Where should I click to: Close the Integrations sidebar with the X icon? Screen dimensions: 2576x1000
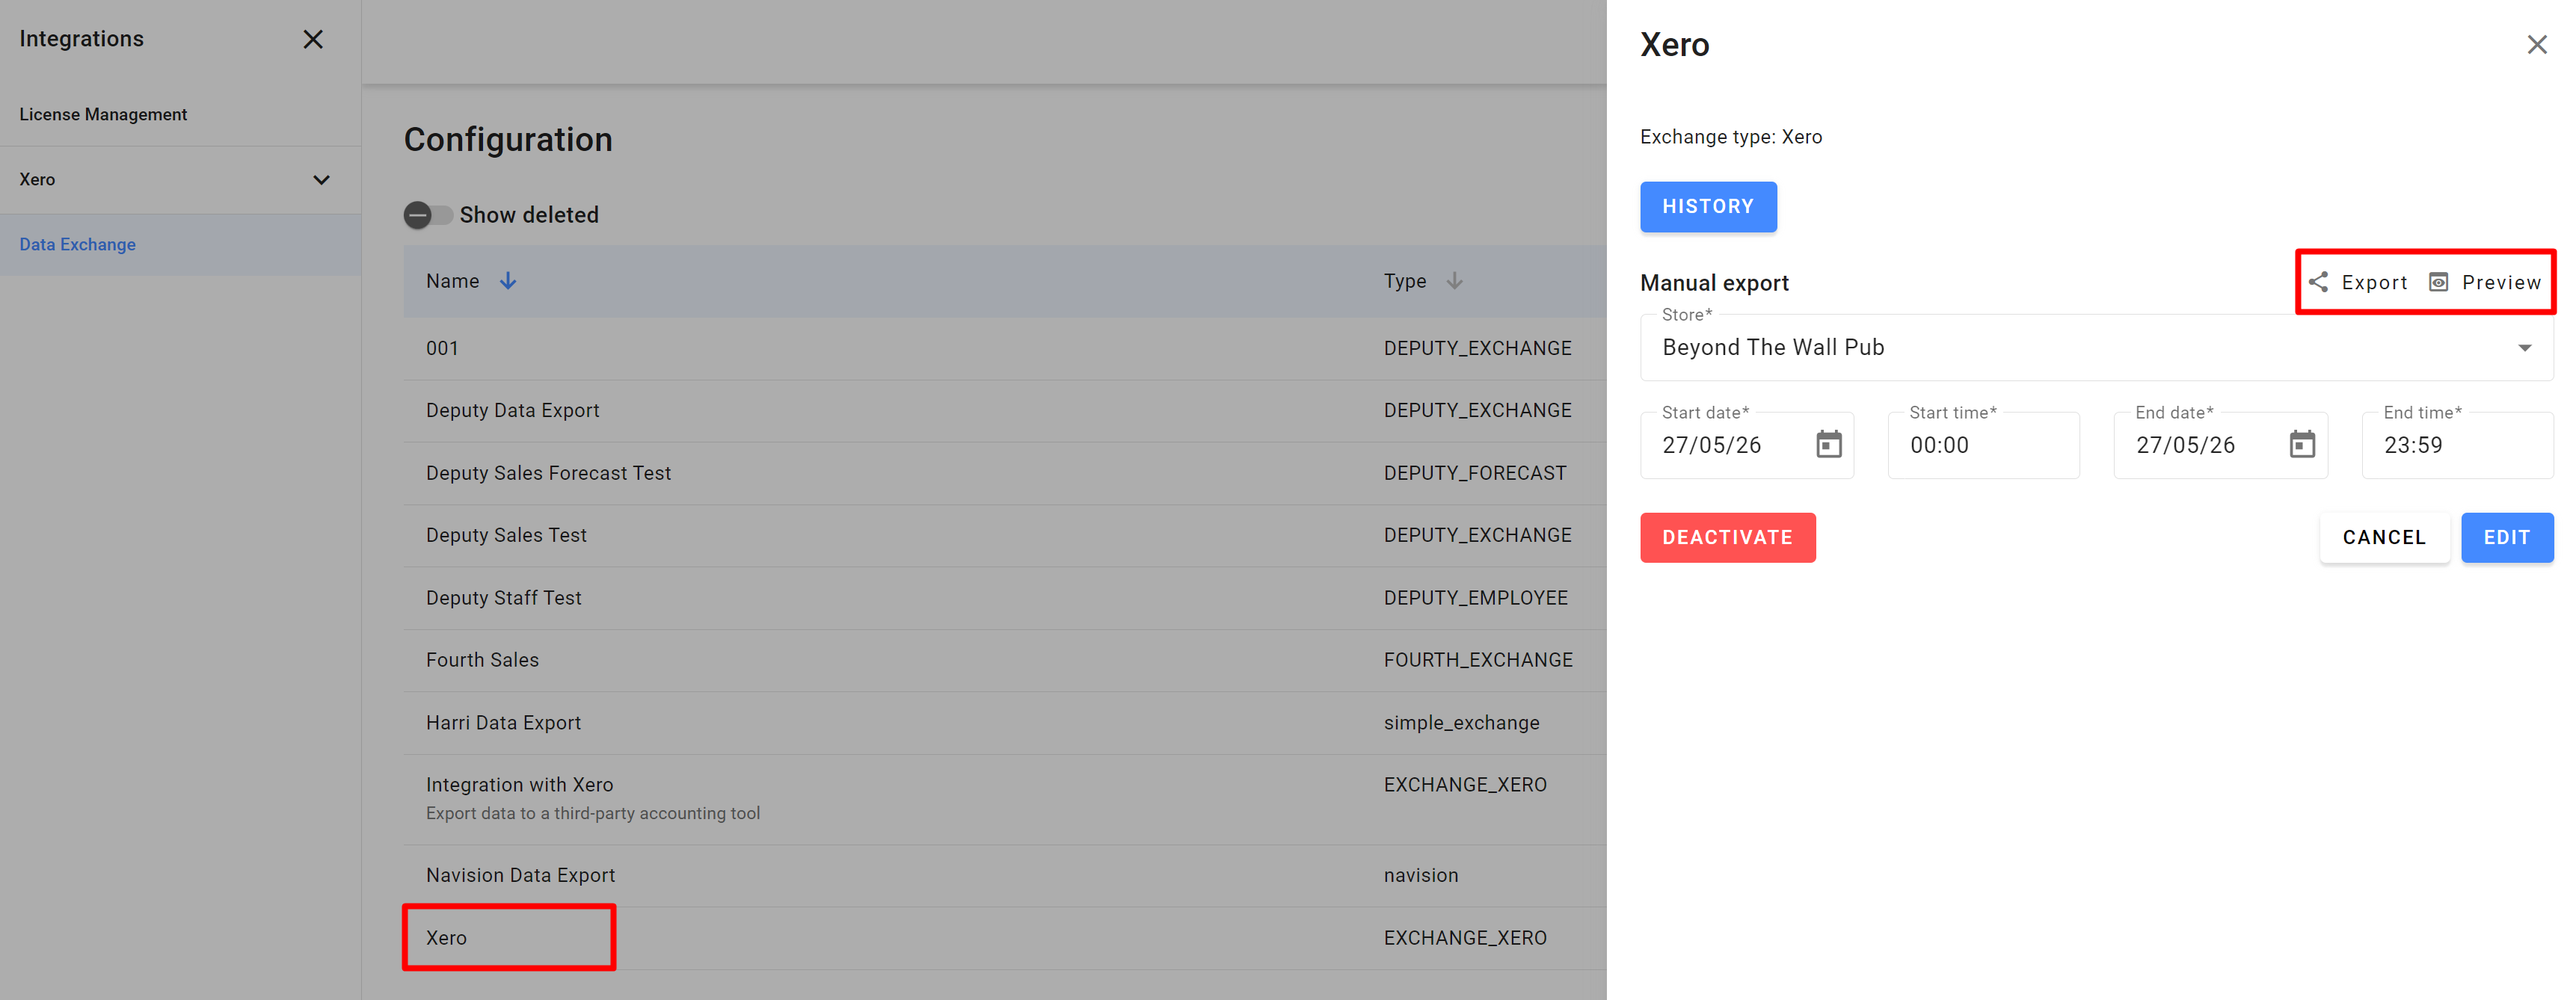coord(313,39)
